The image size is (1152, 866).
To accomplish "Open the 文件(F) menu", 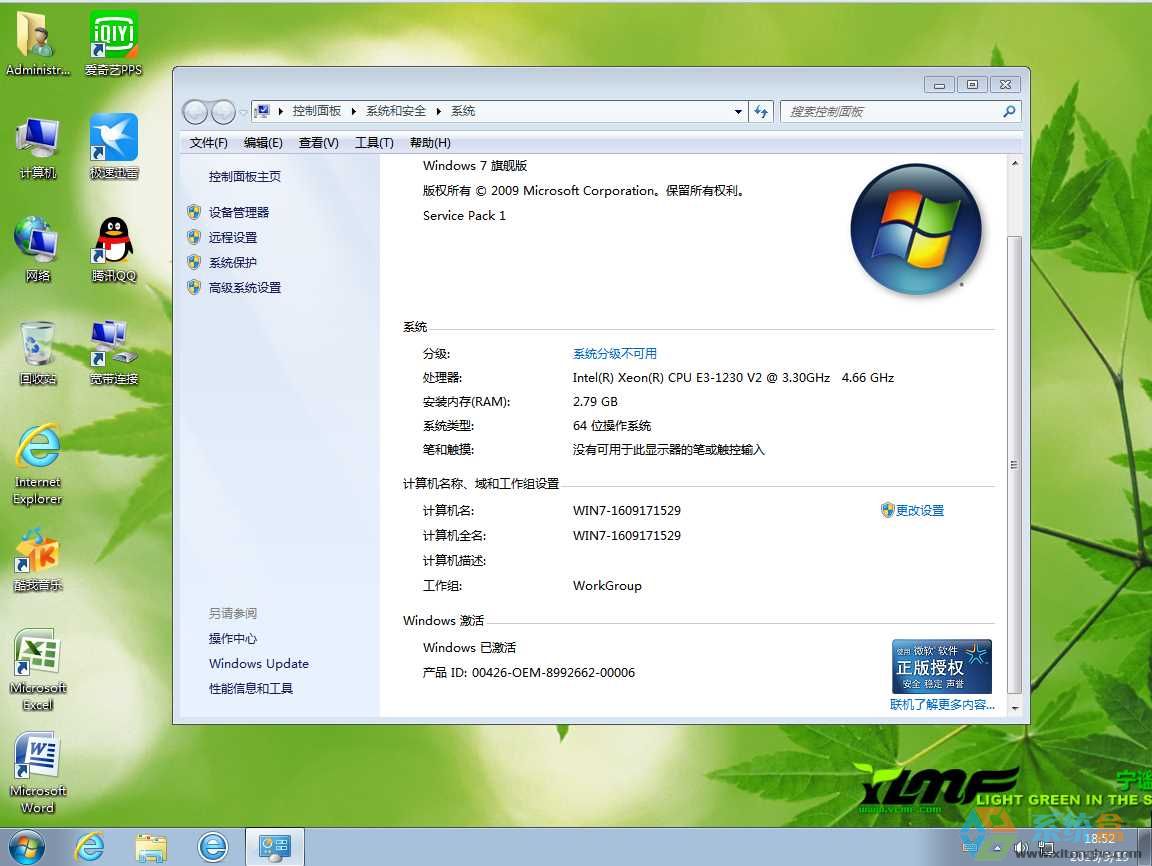I will [209, 143].
